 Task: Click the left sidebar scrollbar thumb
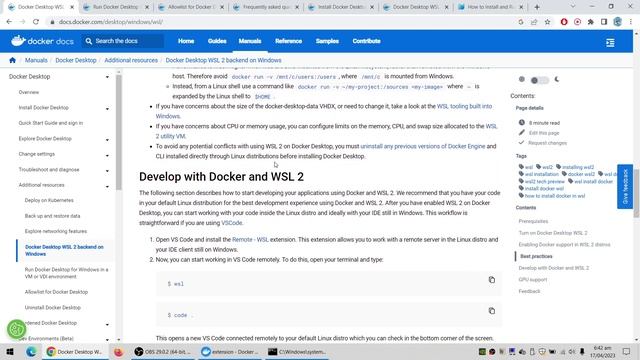click(x=119, y=133)
